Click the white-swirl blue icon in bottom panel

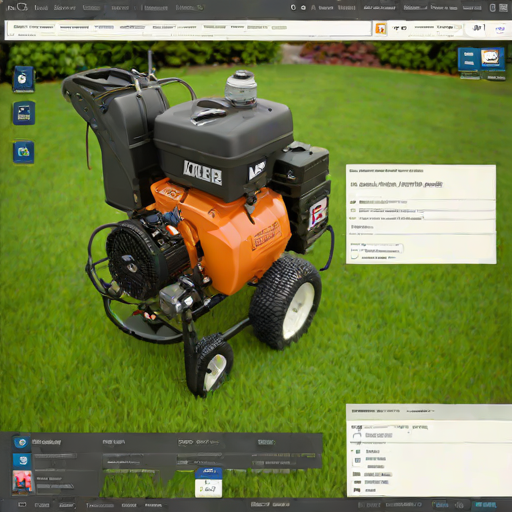click(22, 461)
